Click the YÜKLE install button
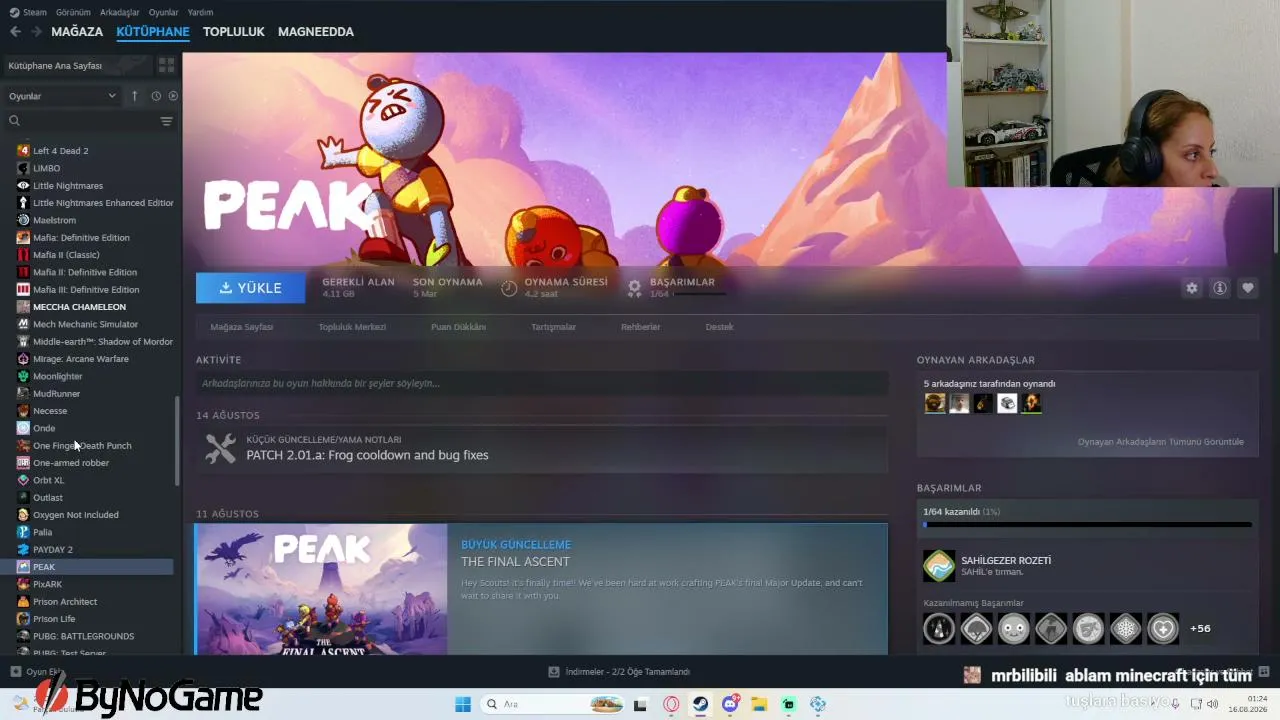Image resolution: width=1280 pixels, height=720 pixels. coord(250,288)
